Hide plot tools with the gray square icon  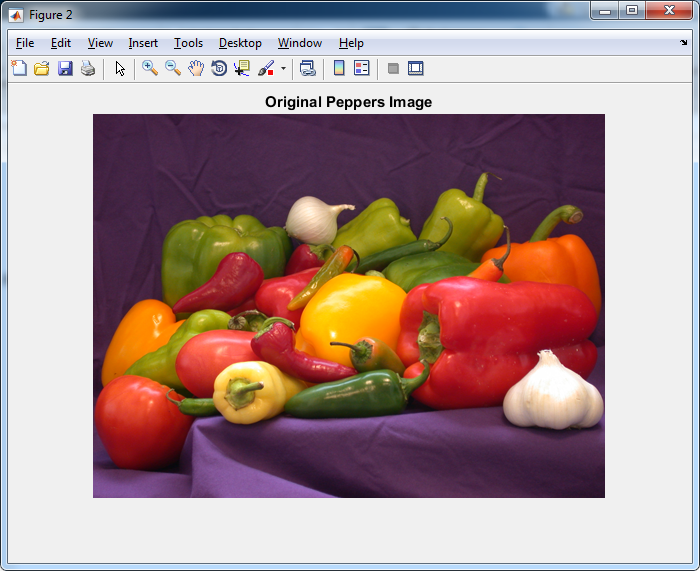click(x=393, y=68)
